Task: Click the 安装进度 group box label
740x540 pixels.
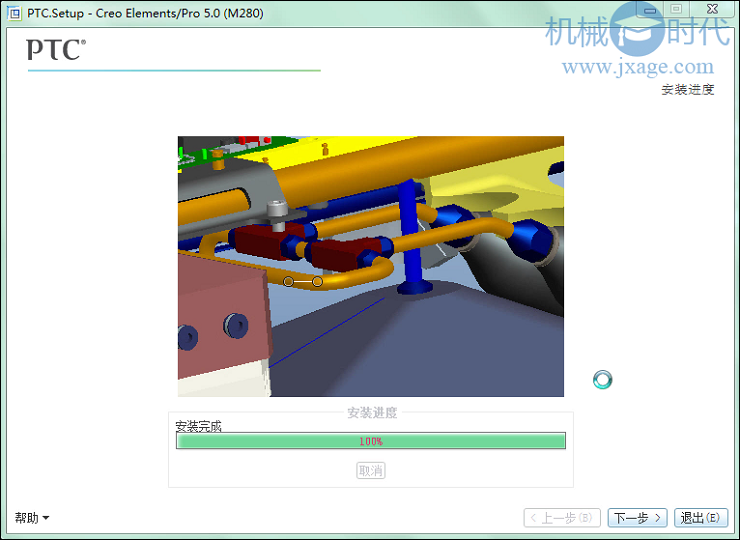Action: (372, 413)
